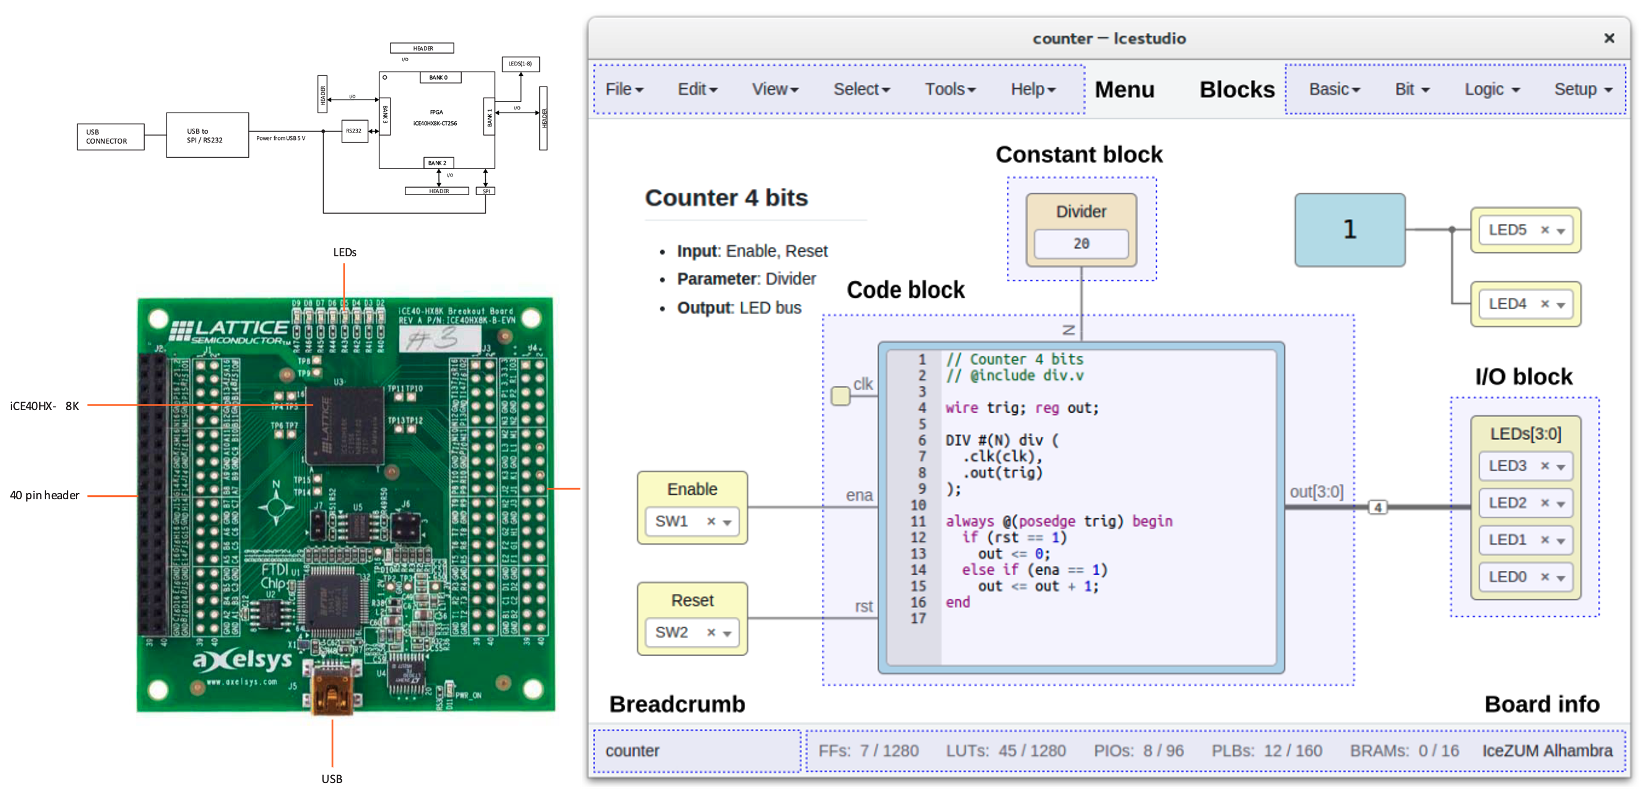The height and width of the screenshot is (790, 1648).
Task: Click the Divider constant value field
Action: [x=1081, y=243]
